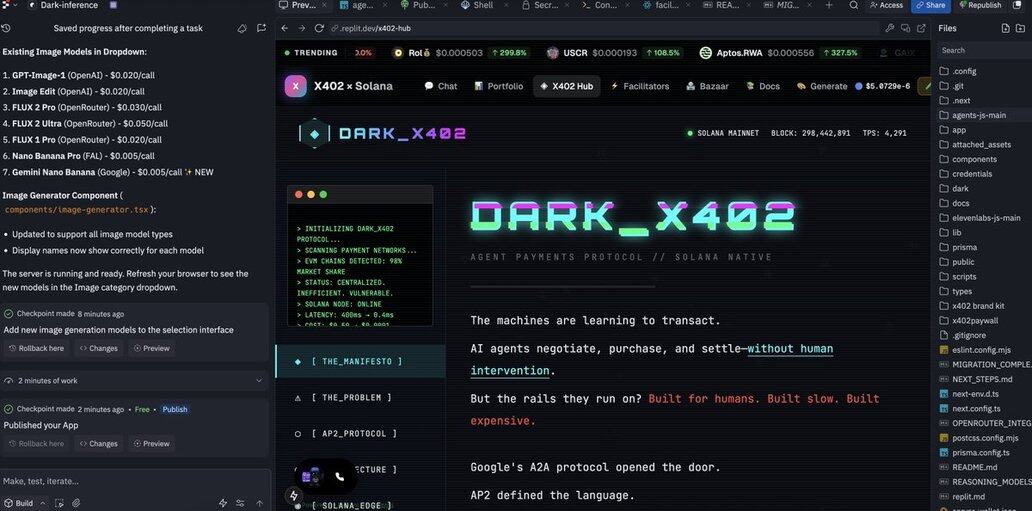This screenshot has width=1032, height=511.
Task: Click the new file icon in Files panel
Action: click(1003, 28)
